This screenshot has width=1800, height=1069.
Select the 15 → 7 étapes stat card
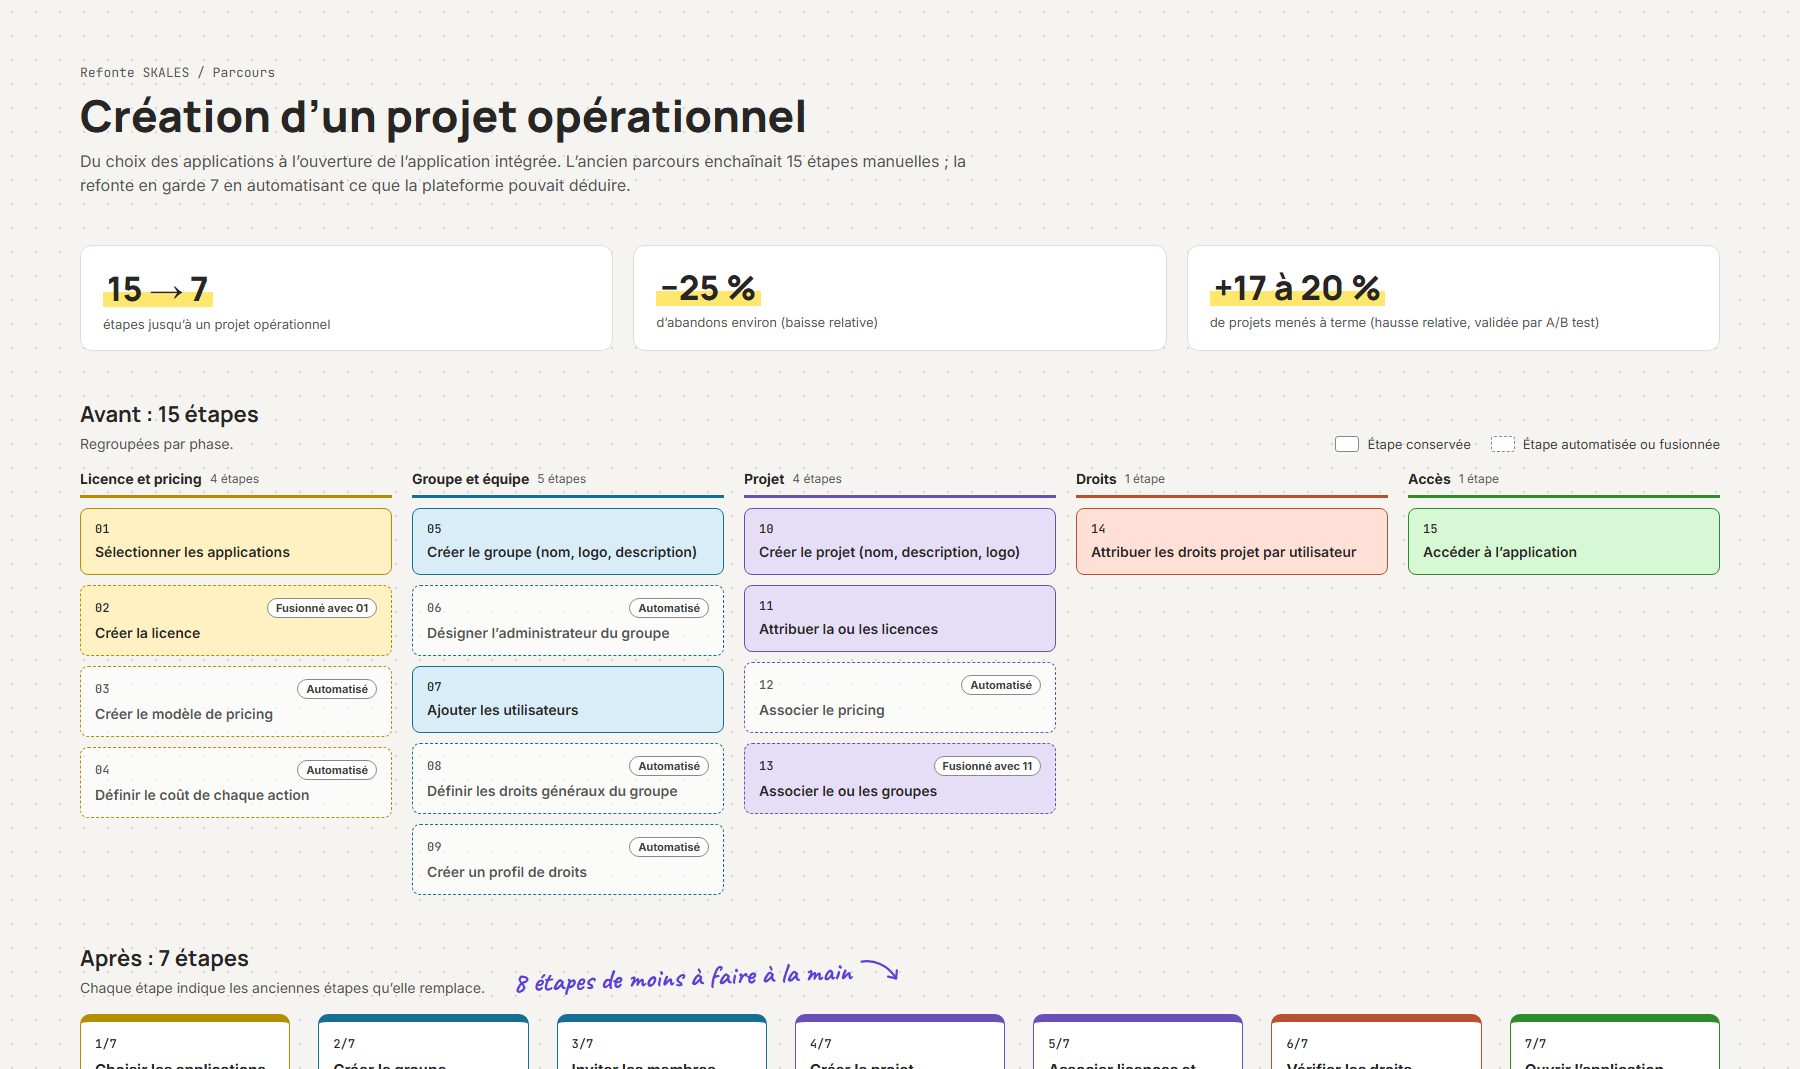click(x=346, y=298)
